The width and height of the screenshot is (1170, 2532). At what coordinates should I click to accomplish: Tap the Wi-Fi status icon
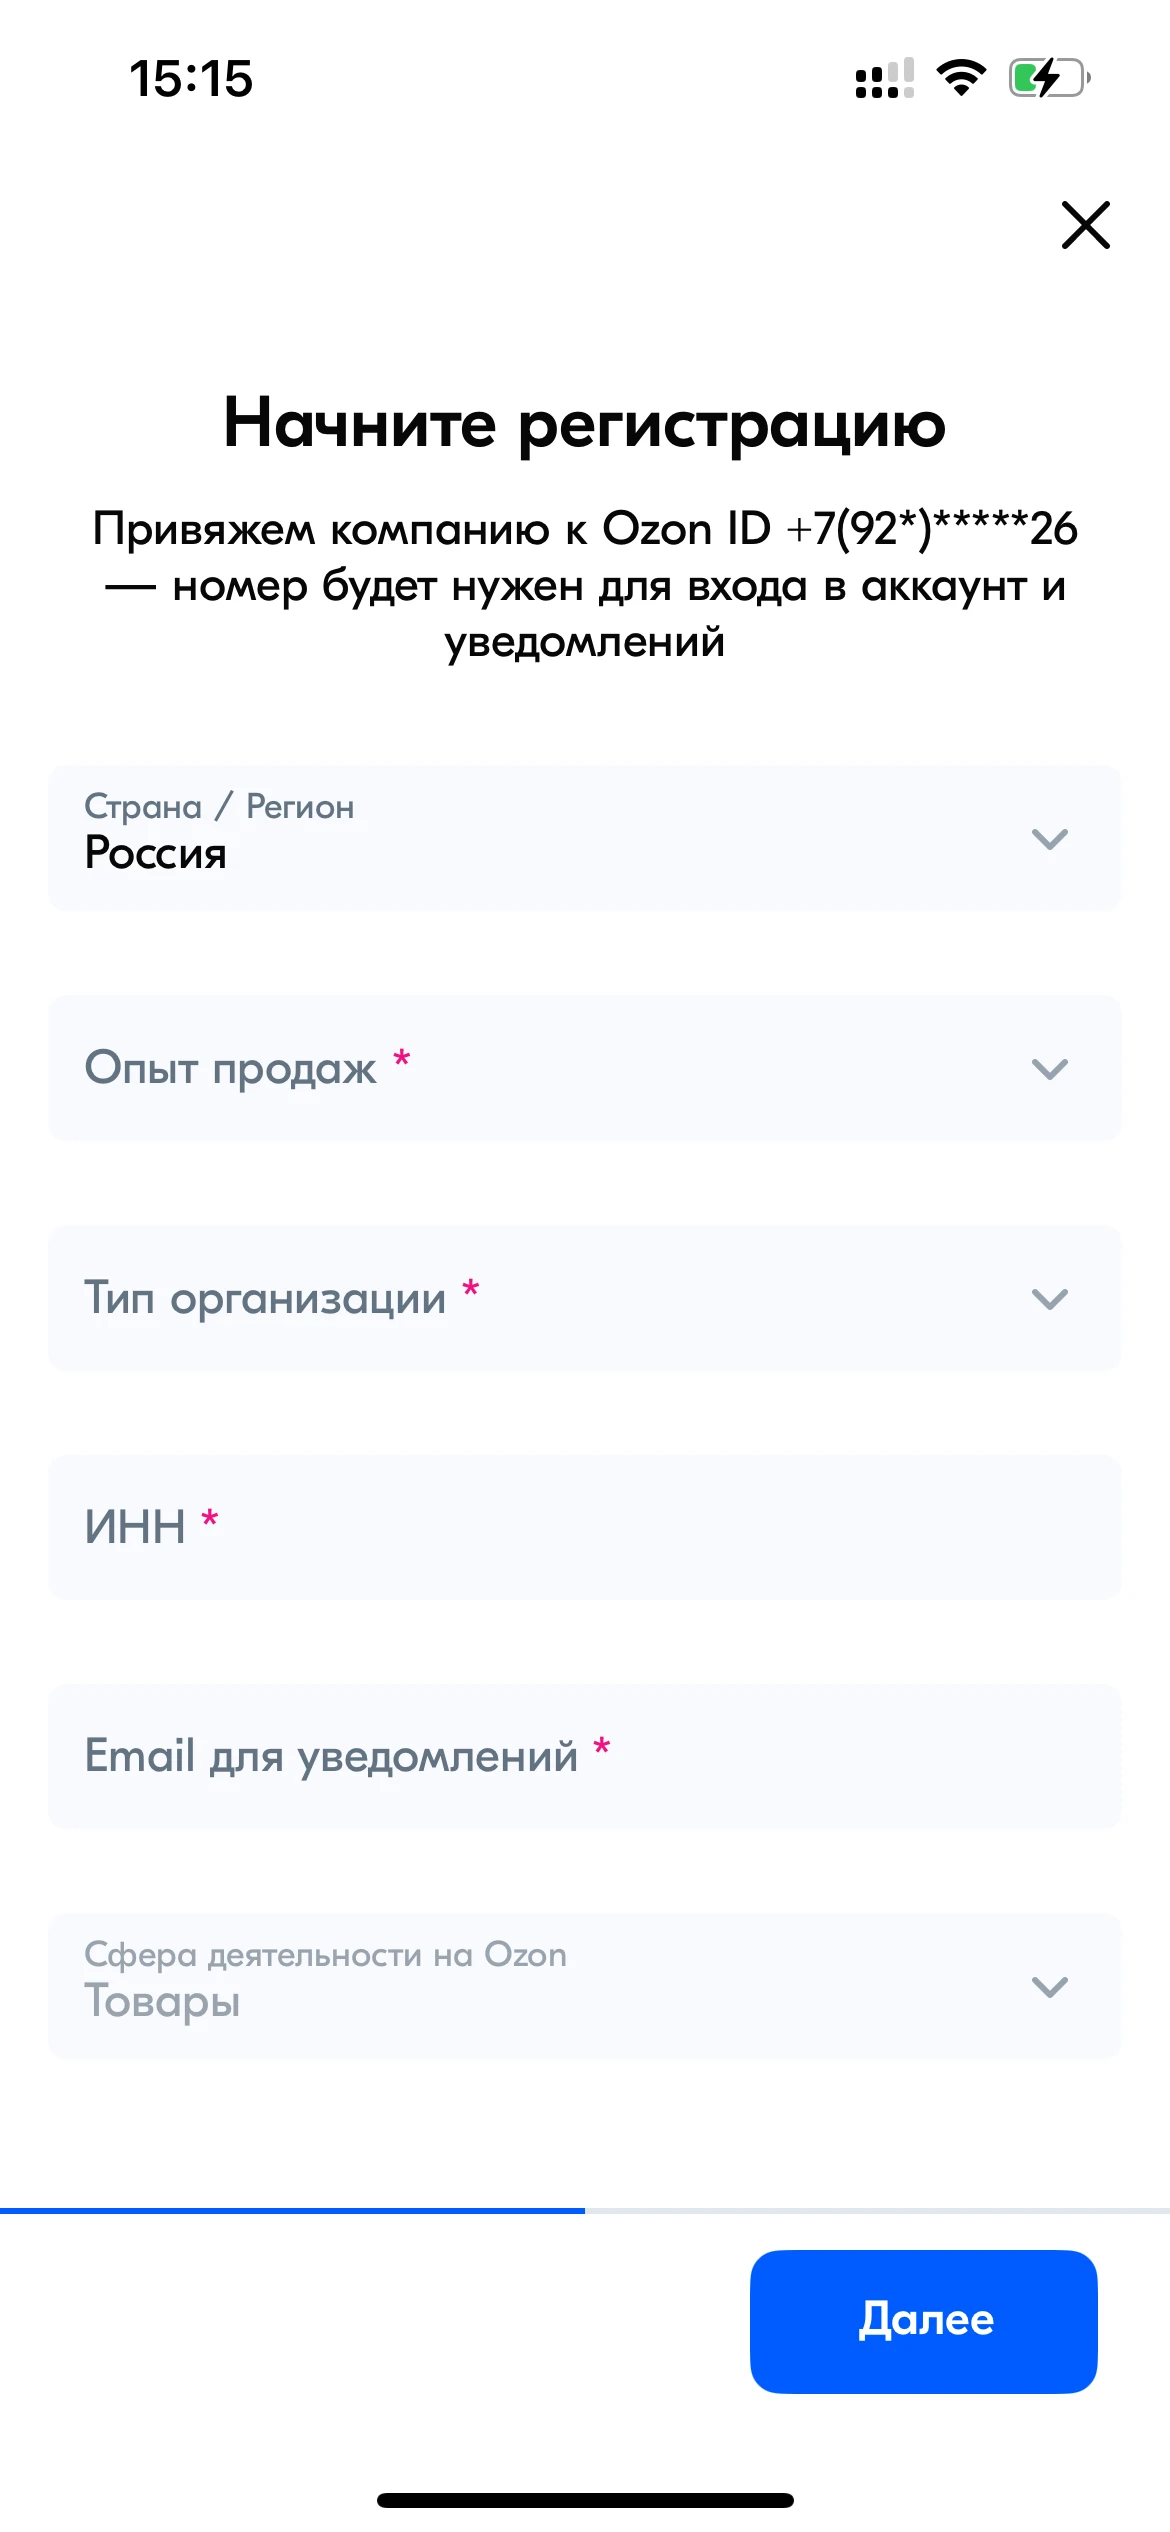[x=961, y=78]
